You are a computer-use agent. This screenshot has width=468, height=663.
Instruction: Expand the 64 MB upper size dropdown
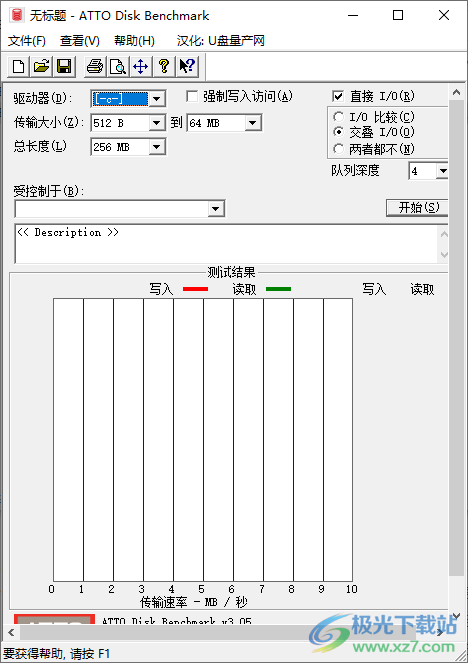(252, 123)
